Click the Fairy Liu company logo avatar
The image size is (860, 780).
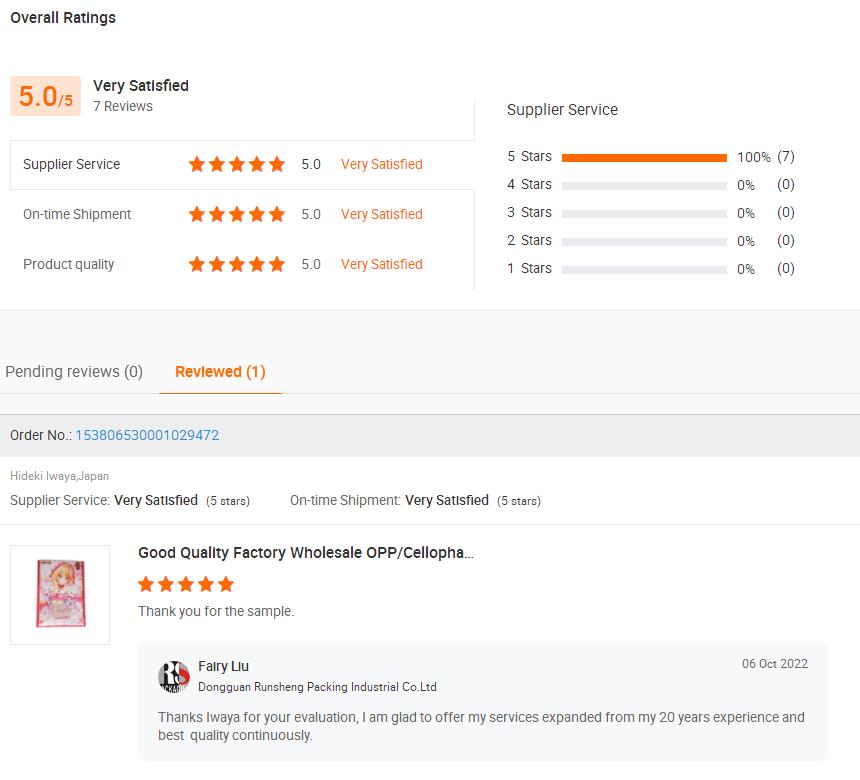(x=174, y=676)
